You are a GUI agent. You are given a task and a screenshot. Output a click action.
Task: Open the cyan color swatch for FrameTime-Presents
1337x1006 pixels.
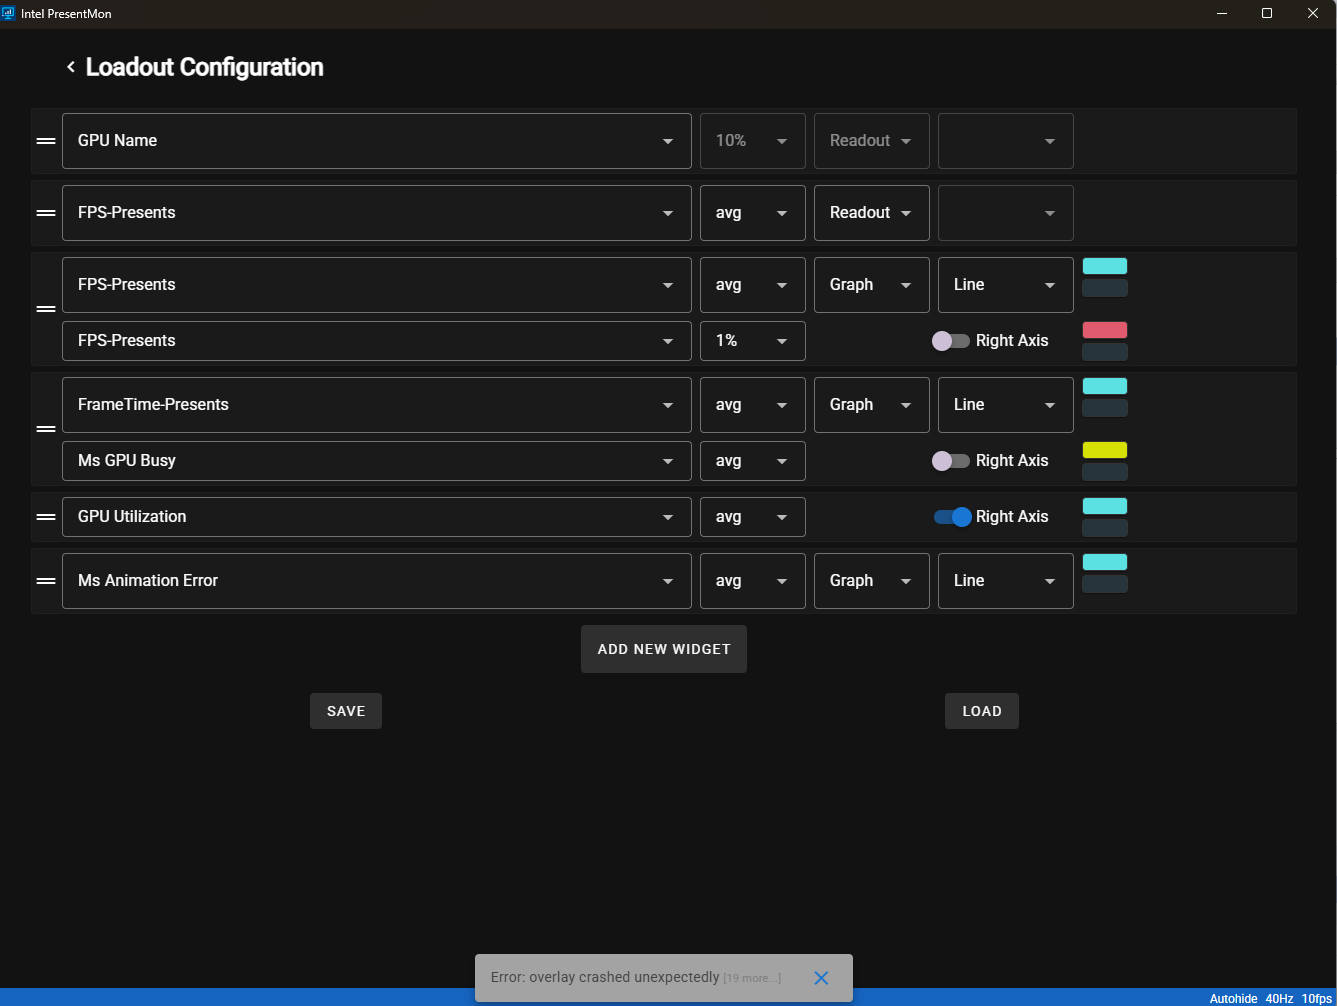1105,386
